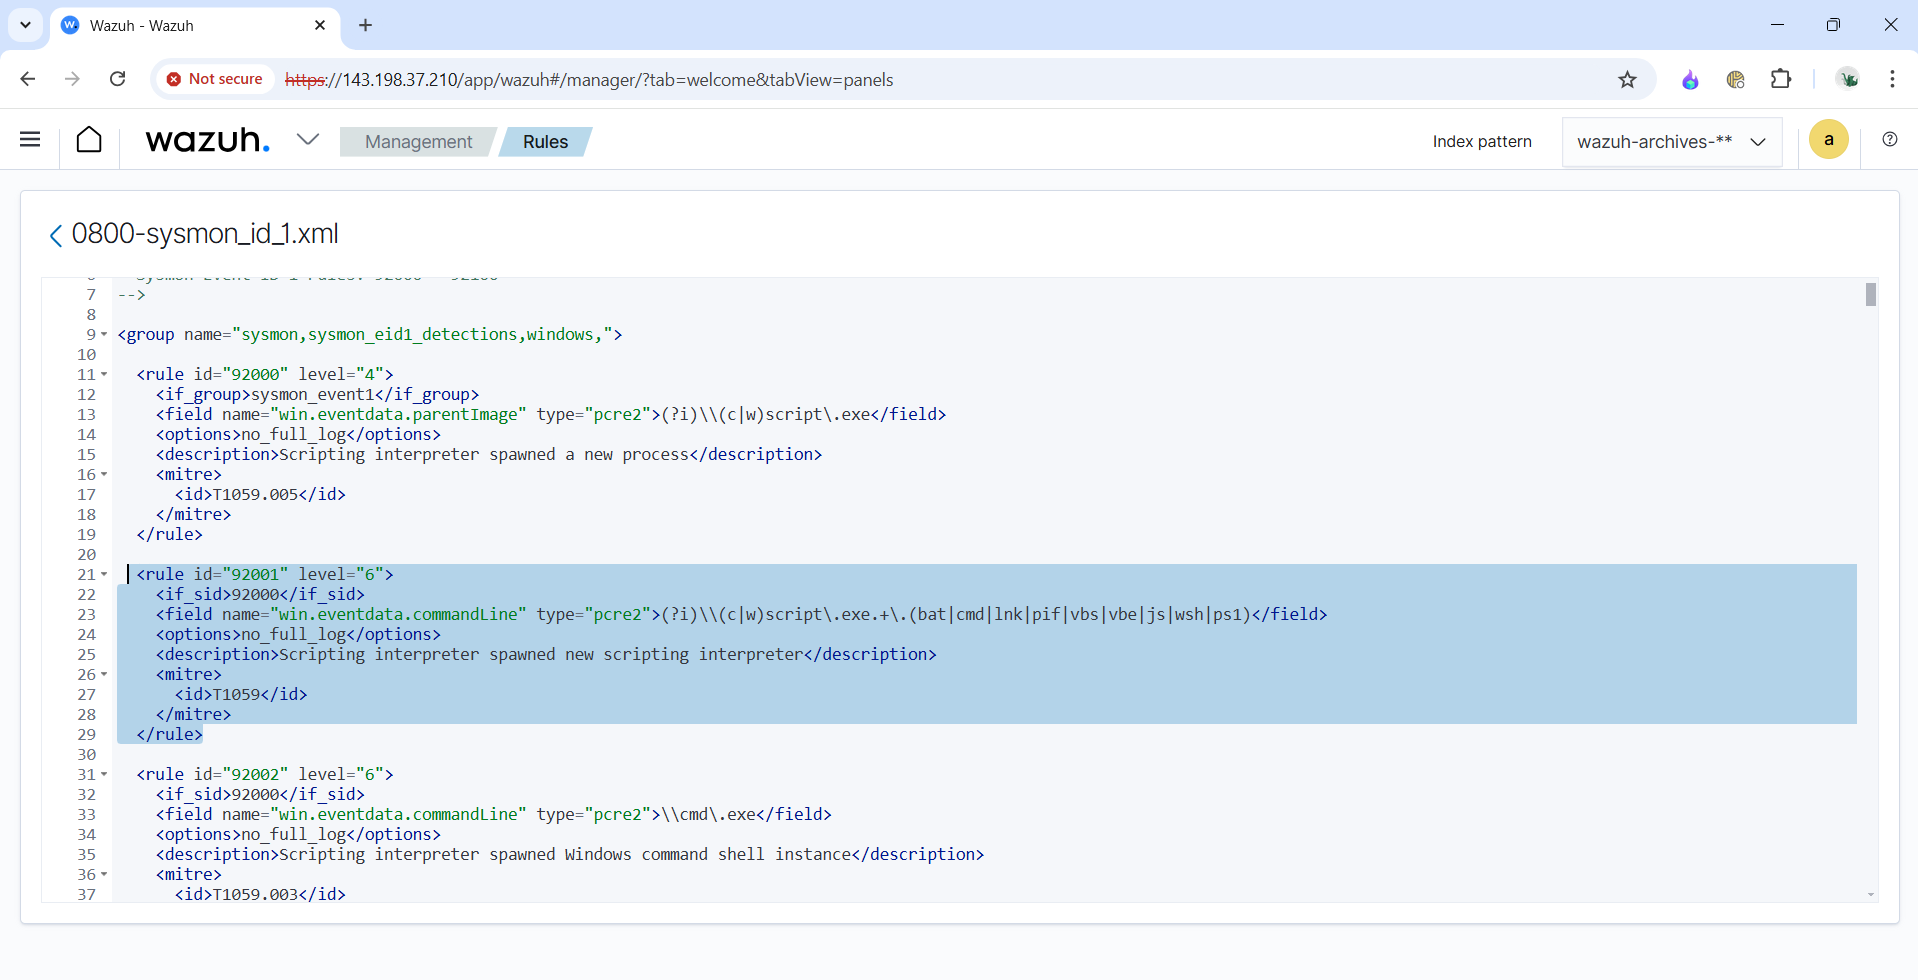Viewport: 1918px width, 980px height.
Task: Collapse the group fold arrow at line 9
Action: click(x=104, y=335)
